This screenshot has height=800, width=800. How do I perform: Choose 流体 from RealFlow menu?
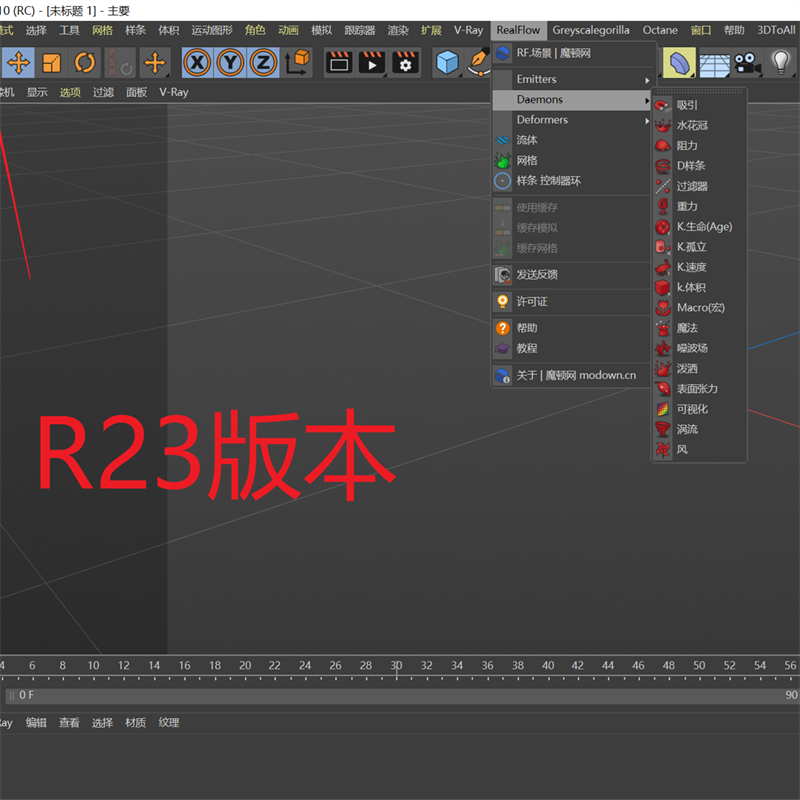pos(572,140)
